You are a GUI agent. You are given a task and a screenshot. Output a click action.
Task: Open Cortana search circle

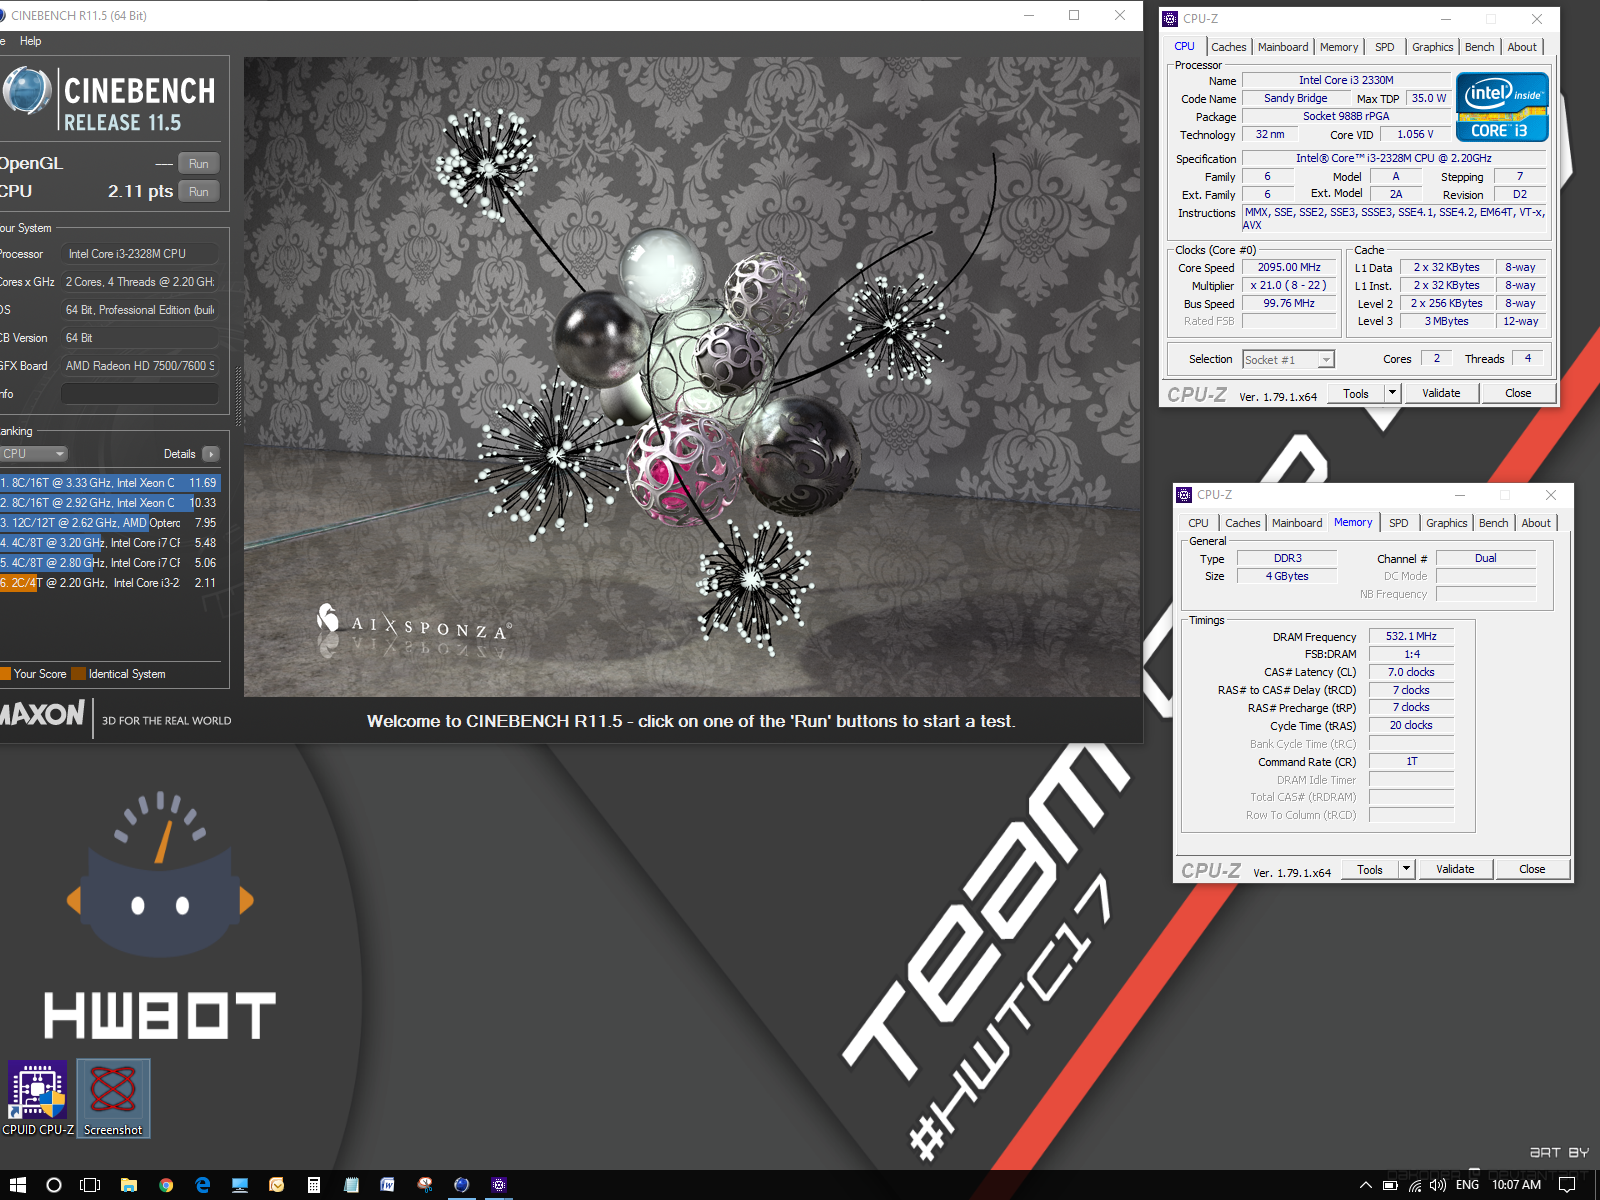coord(54,1185)
